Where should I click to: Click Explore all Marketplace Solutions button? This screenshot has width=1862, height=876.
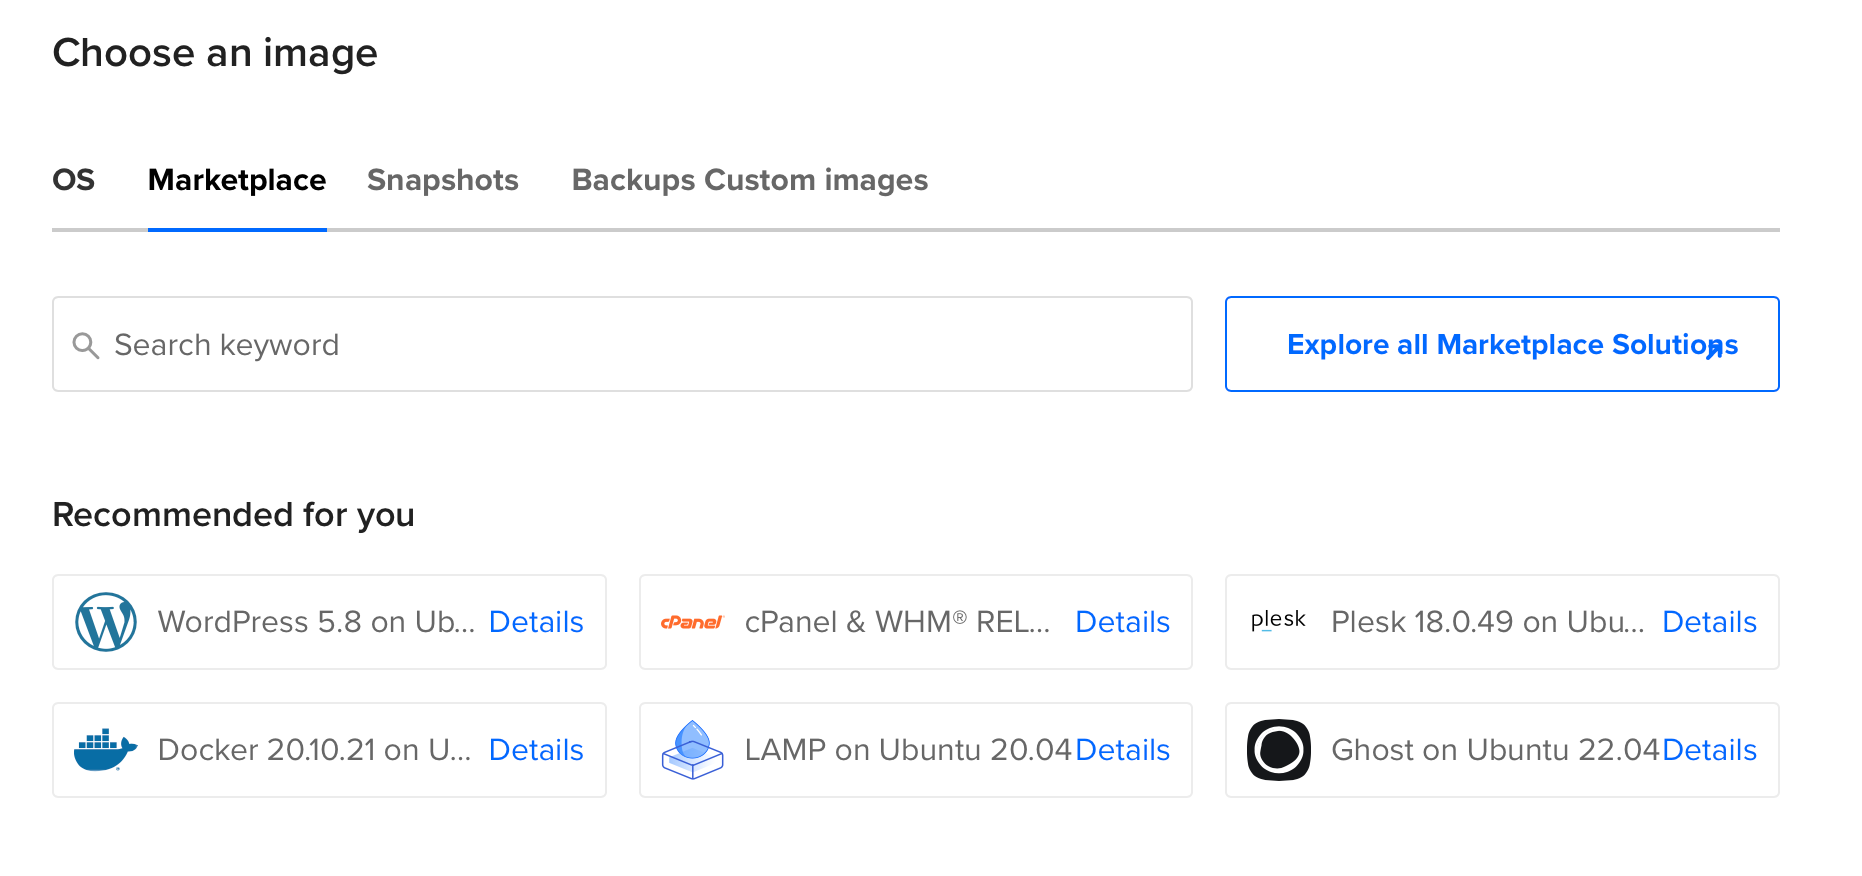(x=1500, y=344)
